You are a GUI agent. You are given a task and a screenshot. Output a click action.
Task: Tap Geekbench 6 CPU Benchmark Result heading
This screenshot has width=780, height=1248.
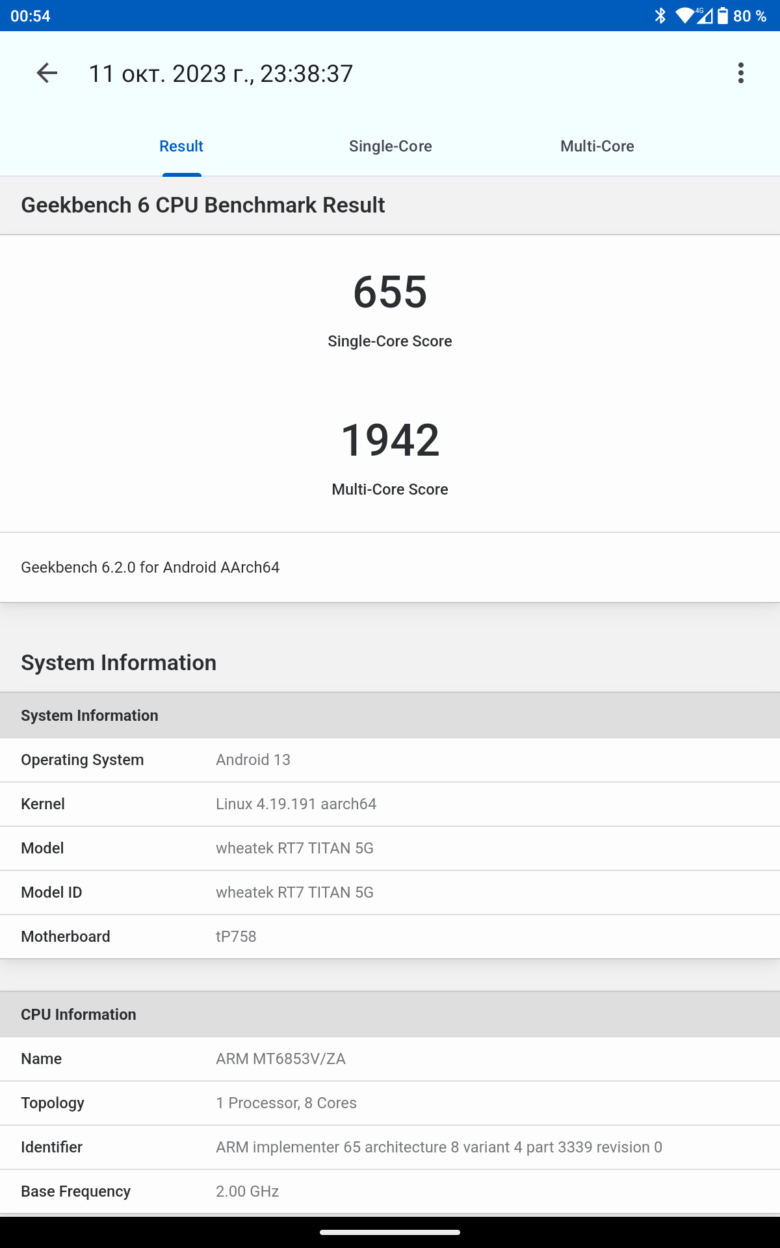point(203,205)
